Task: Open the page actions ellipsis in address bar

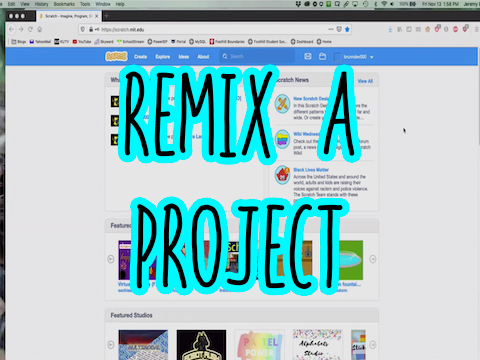Action: click(331, 29)
